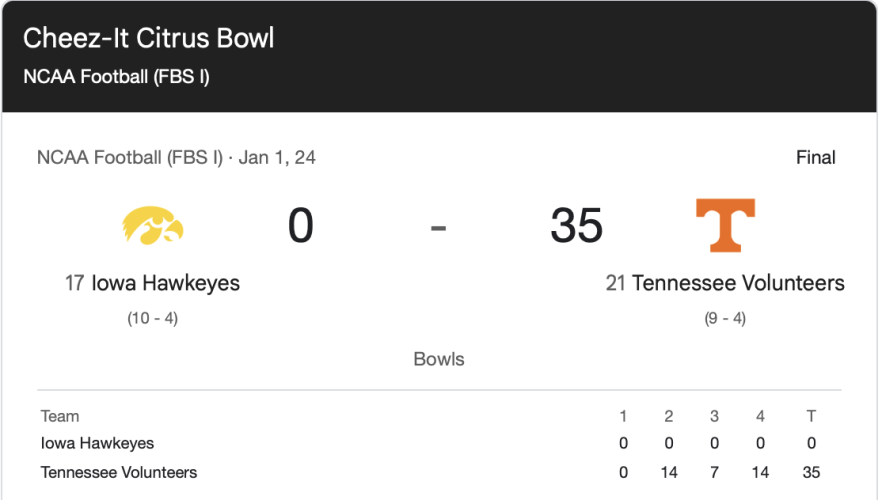Click the Iowa Hawkeyes logo
882x500 pixels.
tap(153, 225)
